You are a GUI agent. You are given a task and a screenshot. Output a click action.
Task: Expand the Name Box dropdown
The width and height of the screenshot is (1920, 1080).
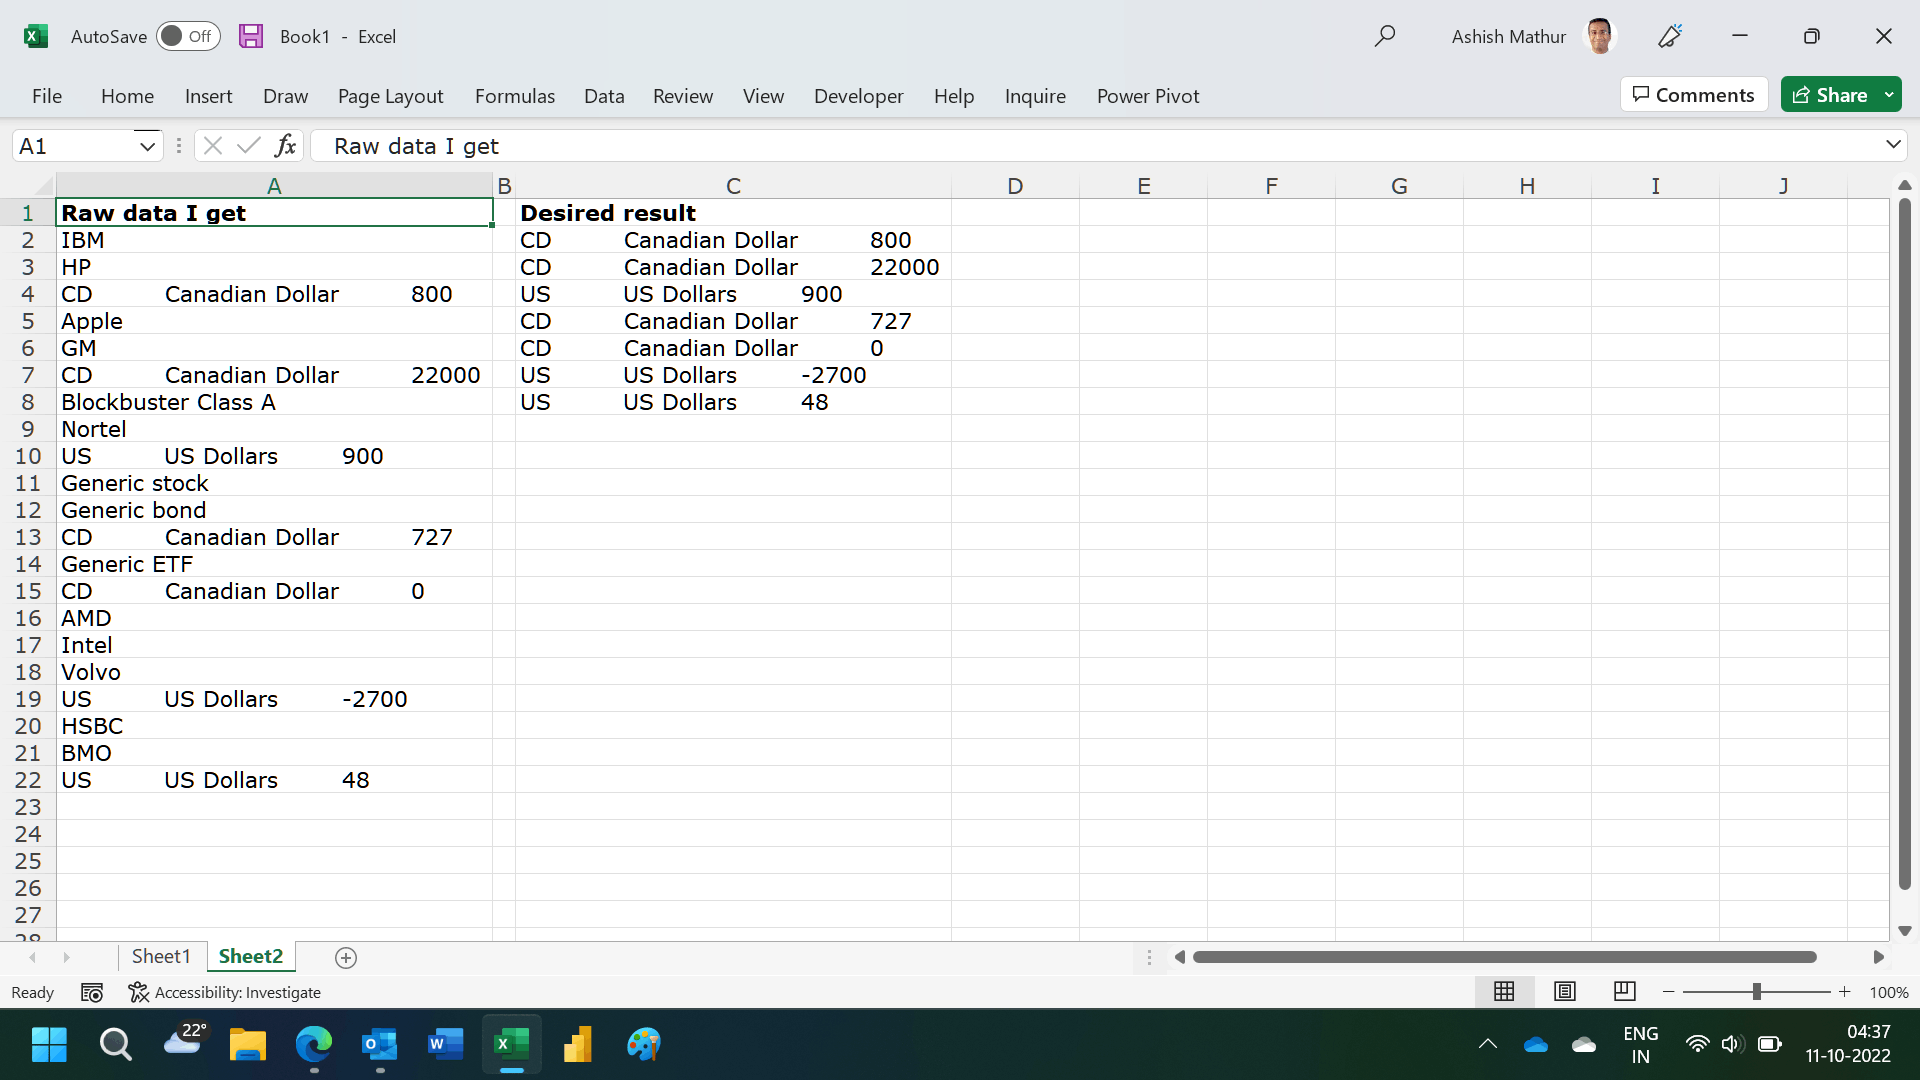click(147, 146)
